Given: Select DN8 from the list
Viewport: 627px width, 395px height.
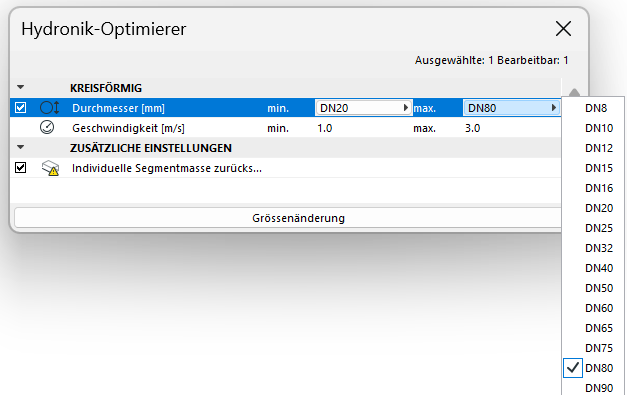Looking at the screenshot, I should point(594,108).
